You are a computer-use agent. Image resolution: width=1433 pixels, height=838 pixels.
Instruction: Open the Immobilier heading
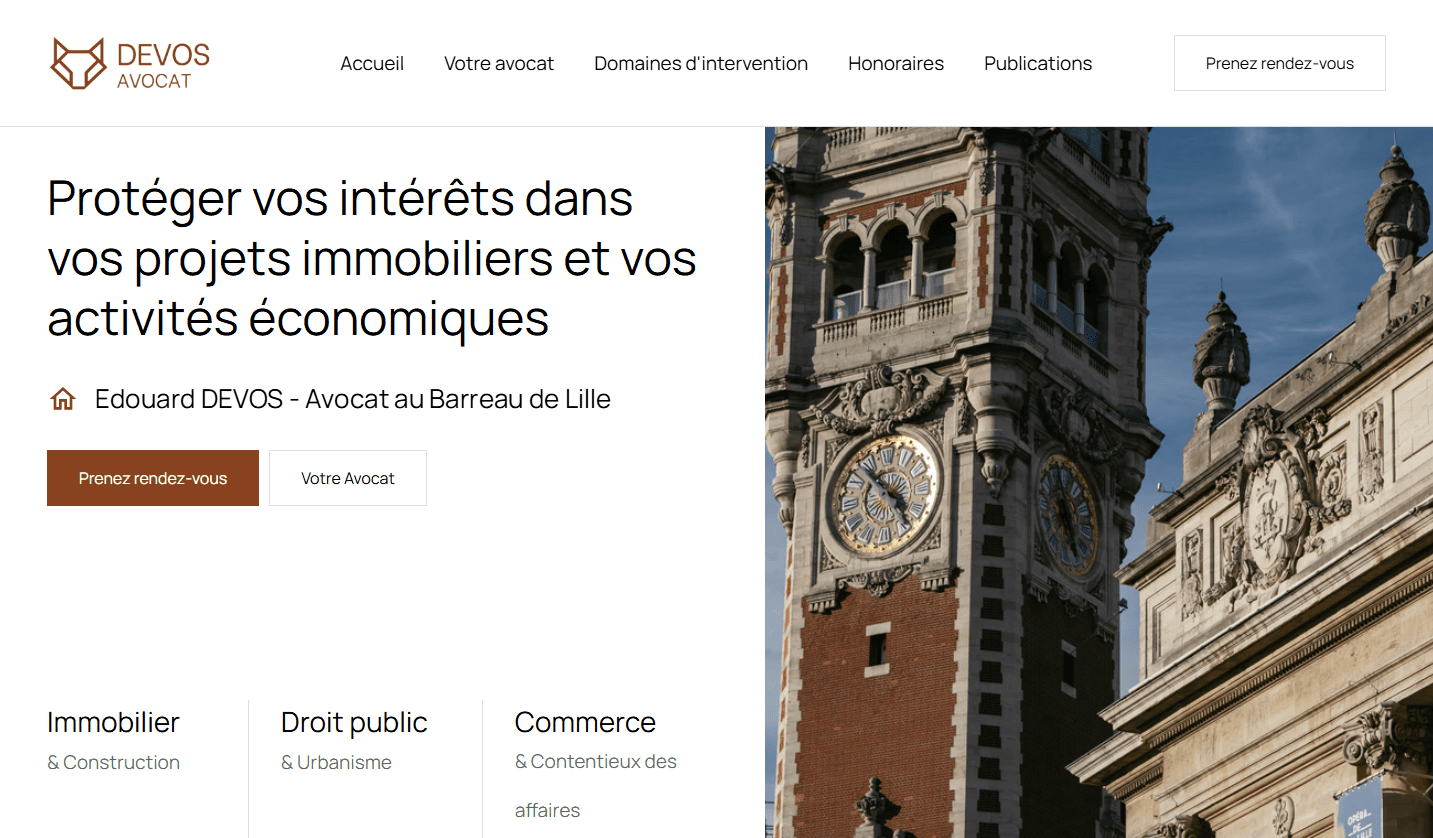coord(113,722)
